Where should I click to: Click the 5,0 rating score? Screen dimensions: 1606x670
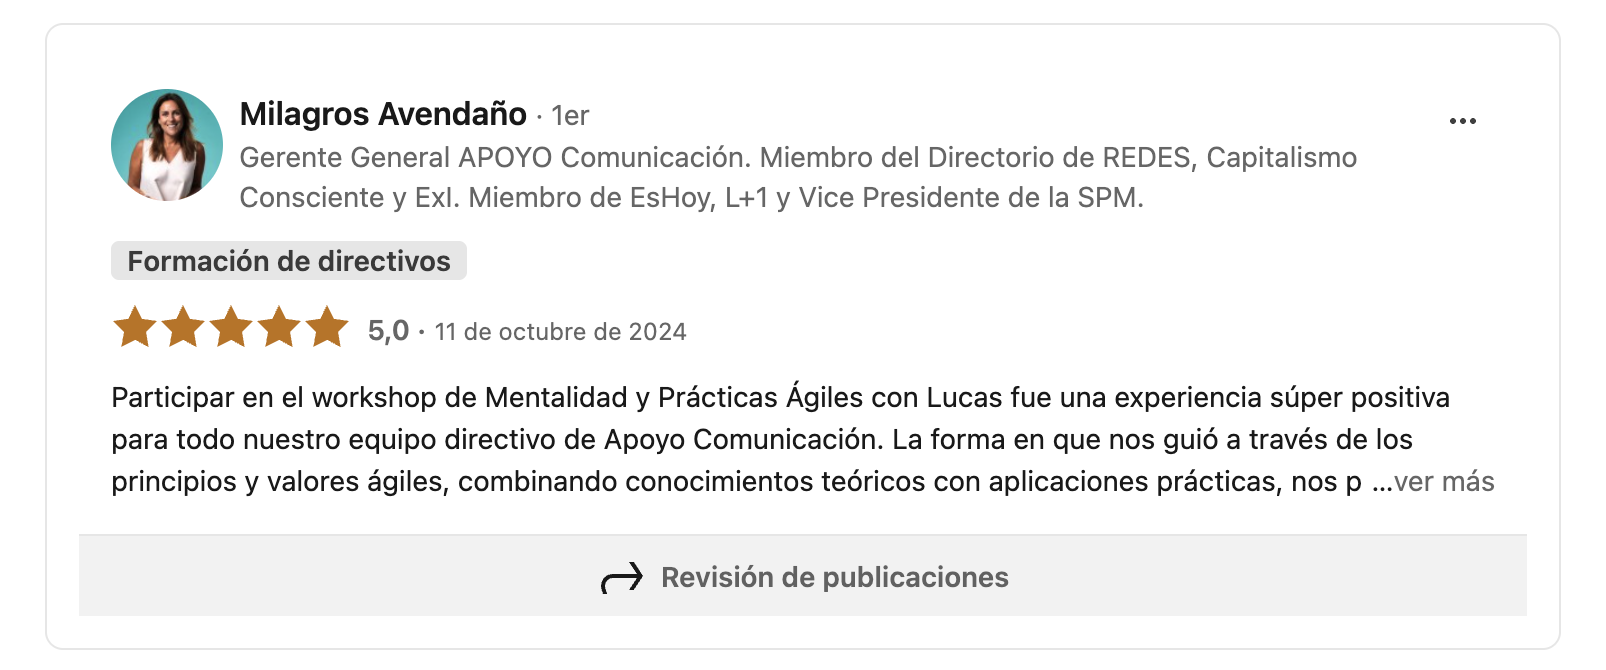pos(388,331)
